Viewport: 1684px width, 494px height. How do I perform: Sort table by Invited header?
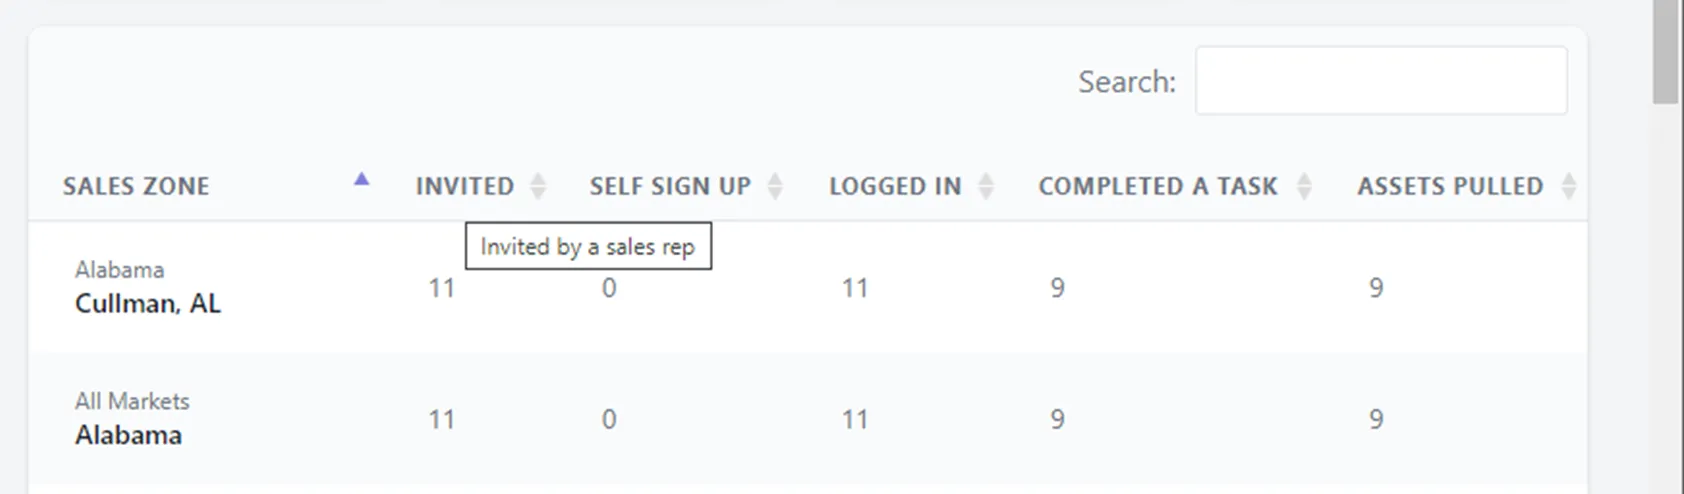(464, 186)
